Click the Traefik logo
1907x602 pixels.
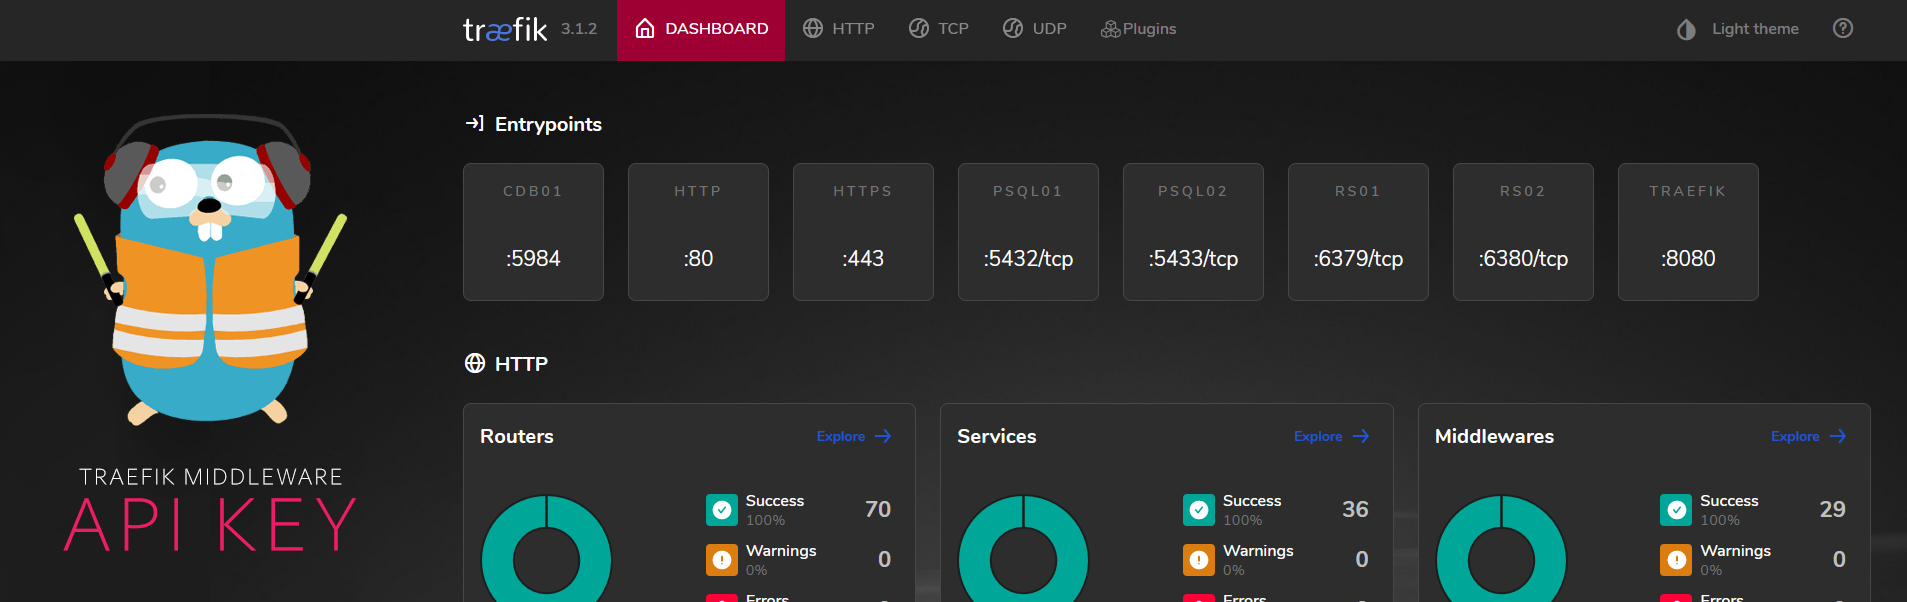click(x=505, y=29)
